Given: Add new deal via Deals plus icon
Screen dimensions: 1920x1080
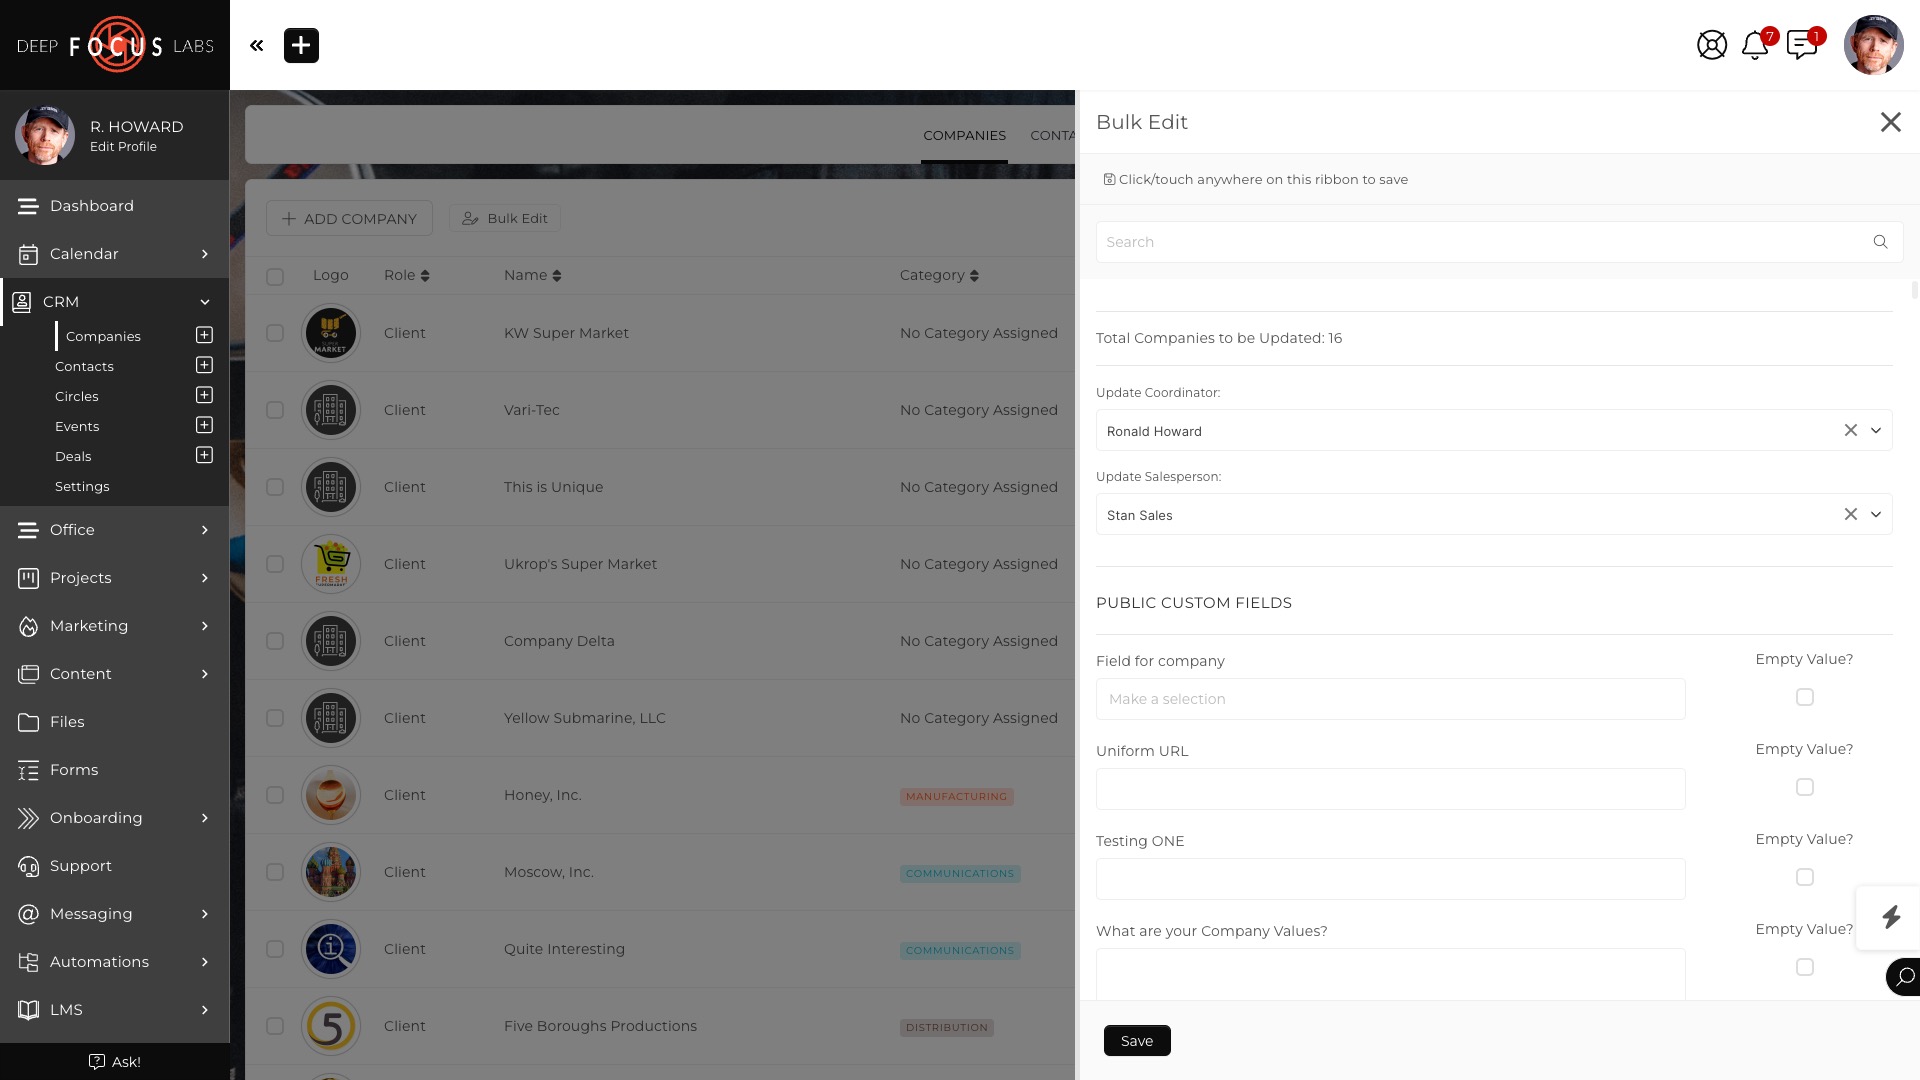Looking at the screenshot, I should coord(204,455).
